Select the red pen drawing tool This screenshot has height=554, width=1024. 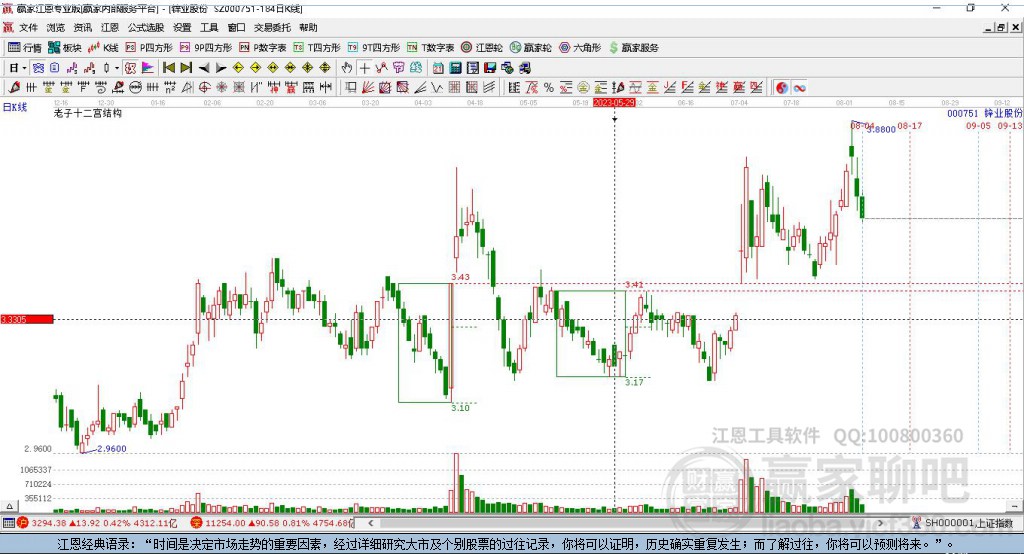click(14, 88)
